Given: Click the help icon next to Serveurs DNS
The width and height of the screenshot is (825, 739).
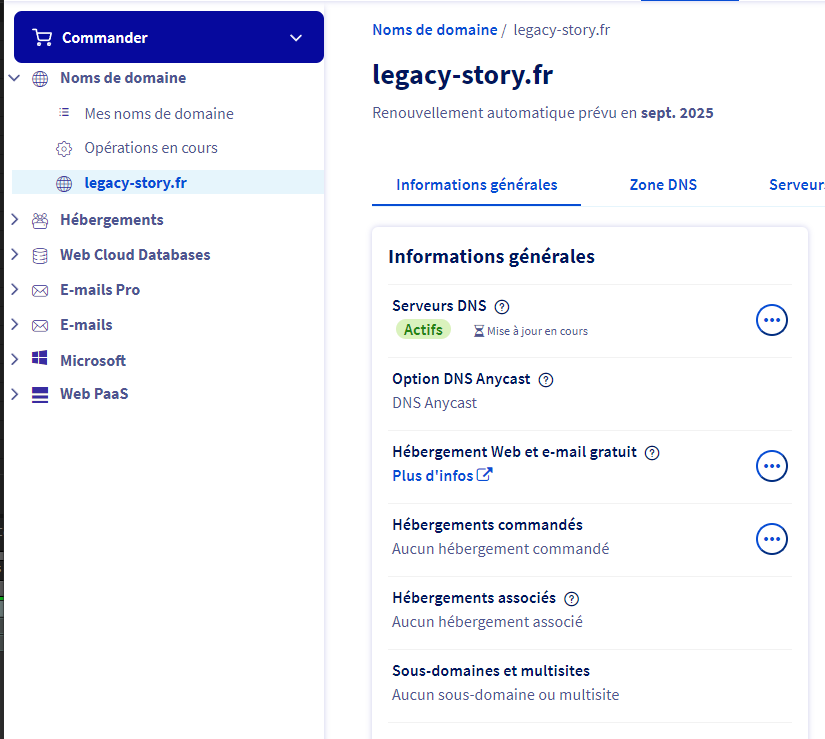Looking at the screenshot, I should click(502, 307).
